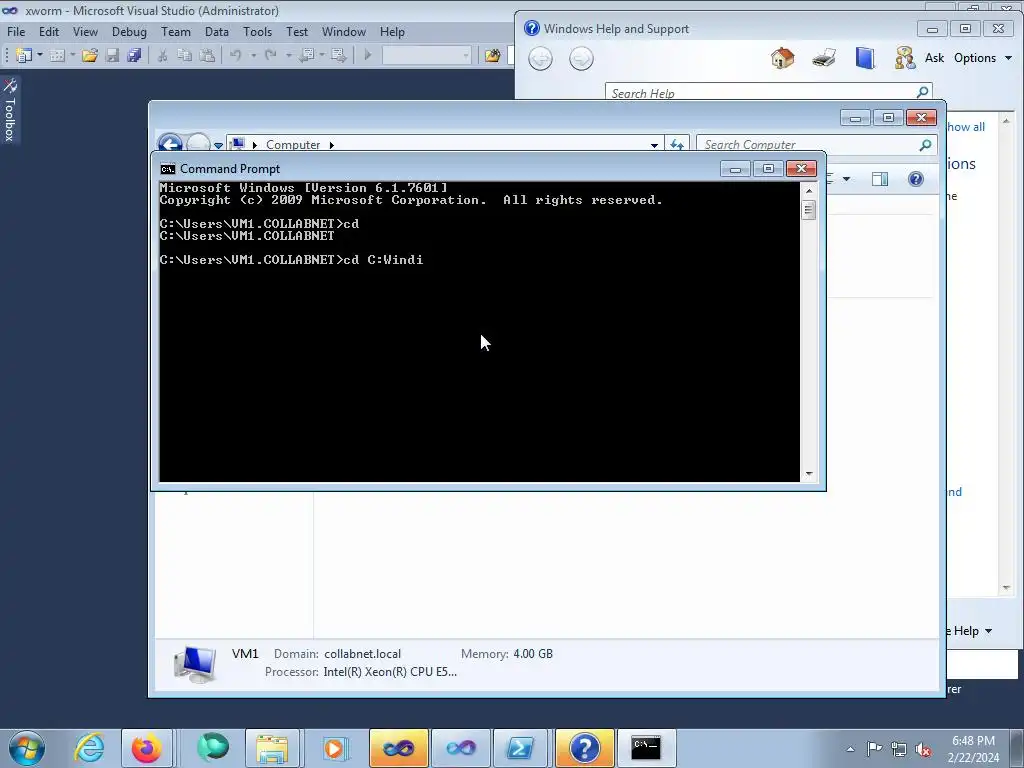Click the Undo arrow icon
The height and width of the screenshot is (768, 1024).
236,56
